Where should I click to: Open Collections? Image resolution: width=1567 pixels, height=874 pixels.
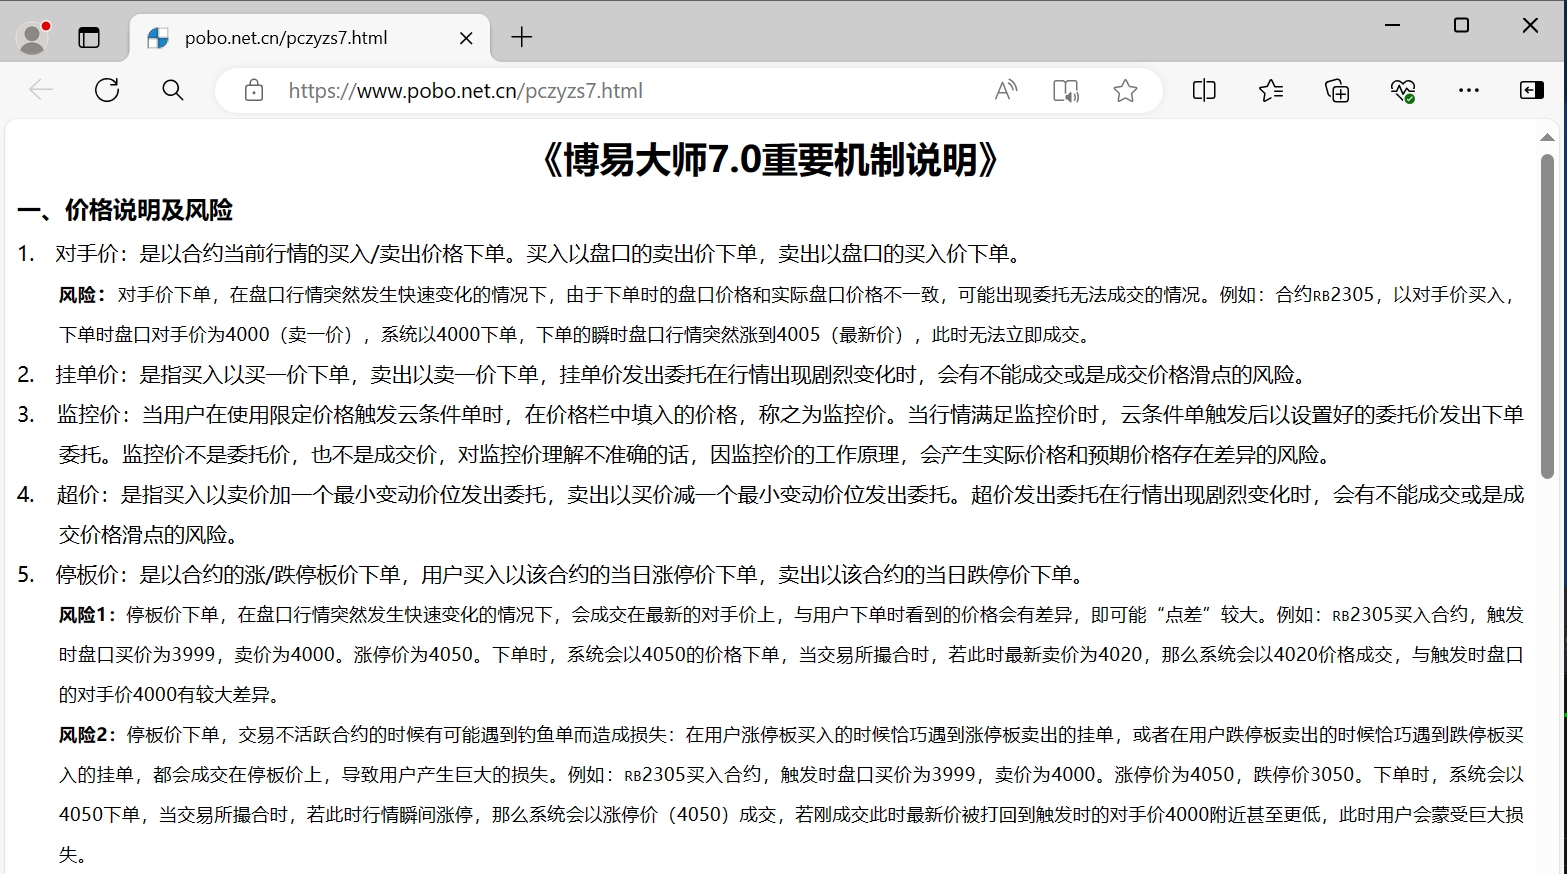click(x=1337, y=90)
